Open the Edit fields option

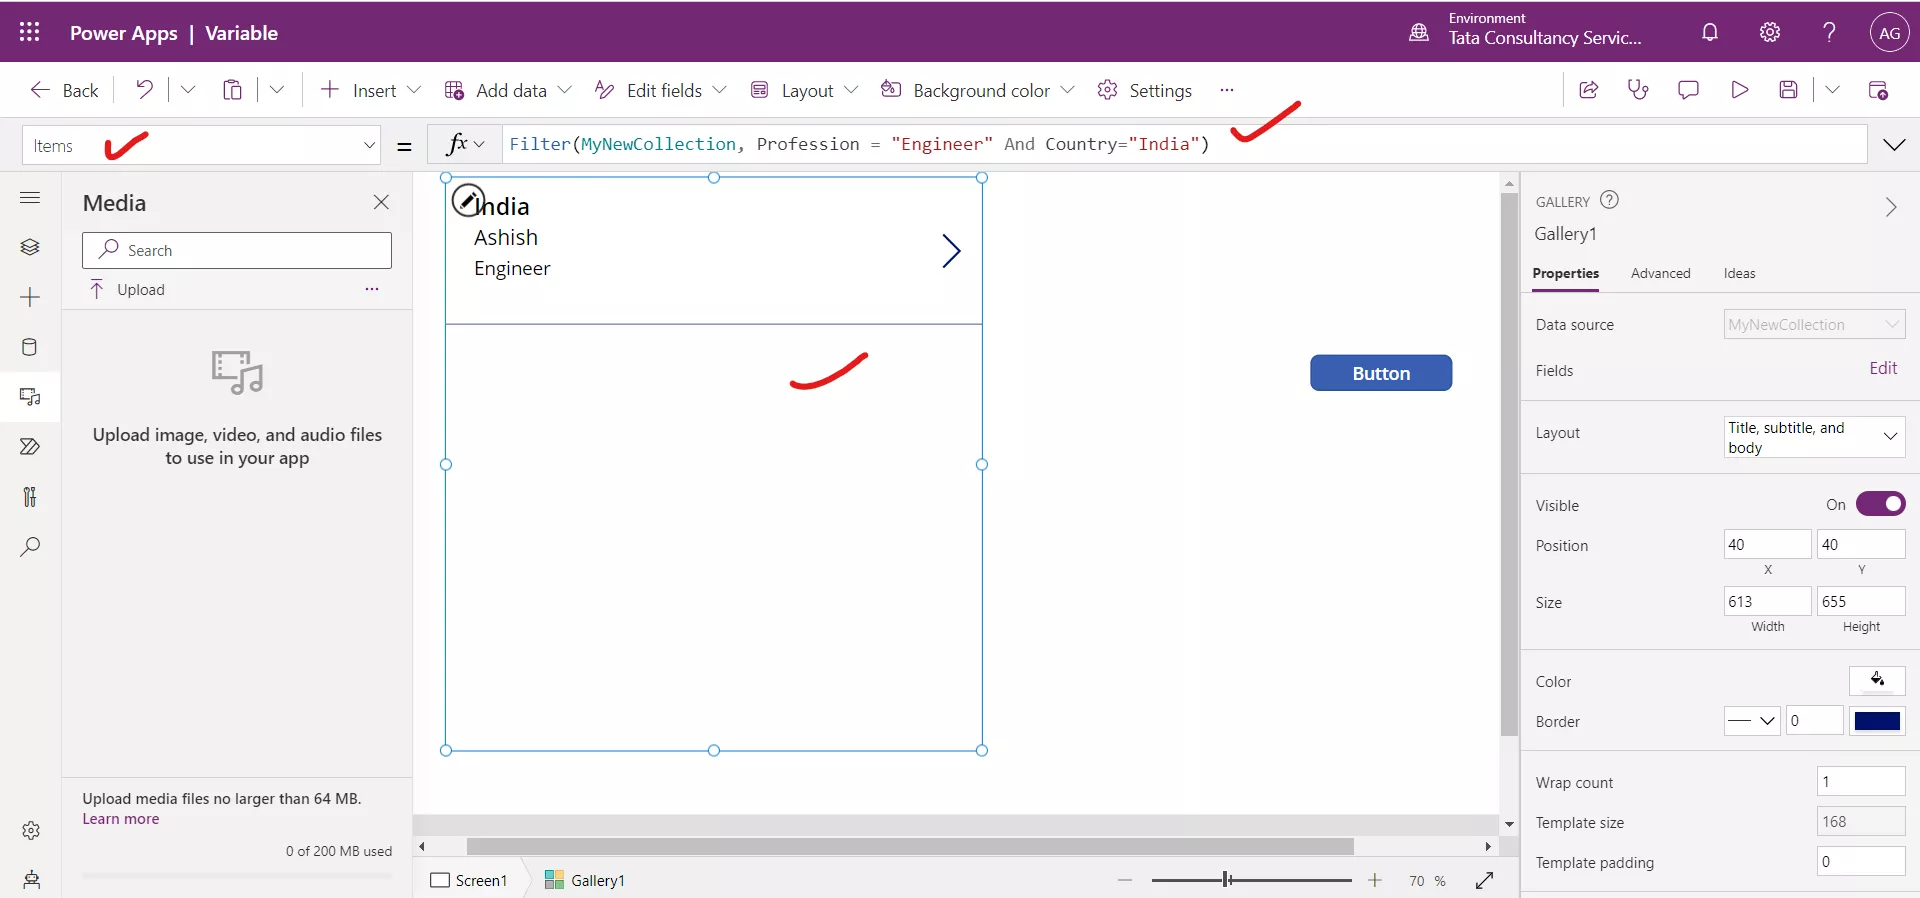(660, 90)
